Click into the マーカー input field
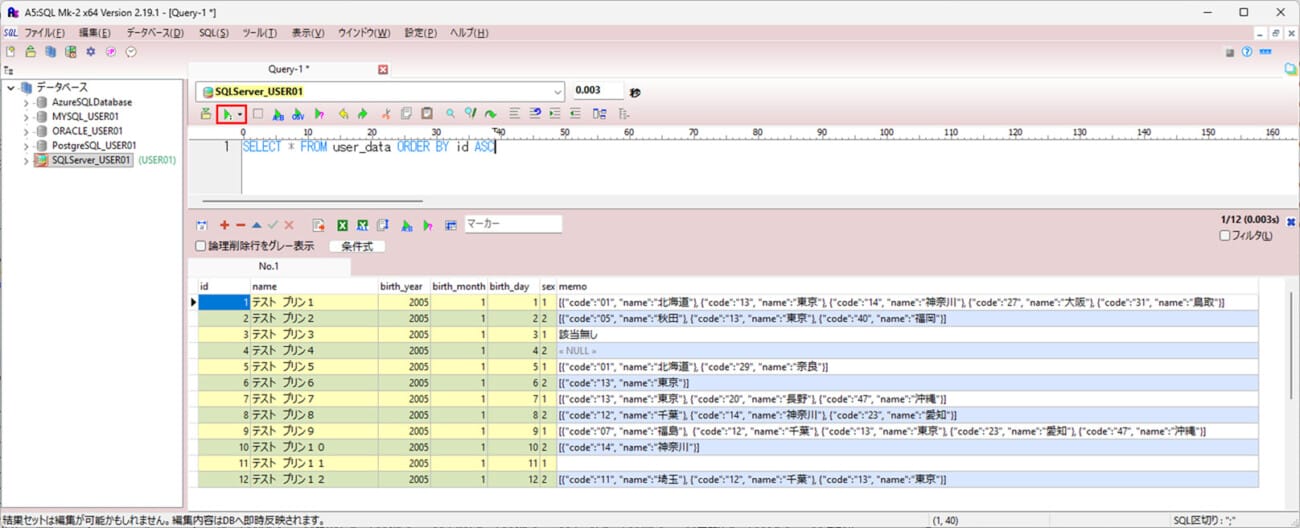The image size is (1300, 528). click(x=512, y=225)
